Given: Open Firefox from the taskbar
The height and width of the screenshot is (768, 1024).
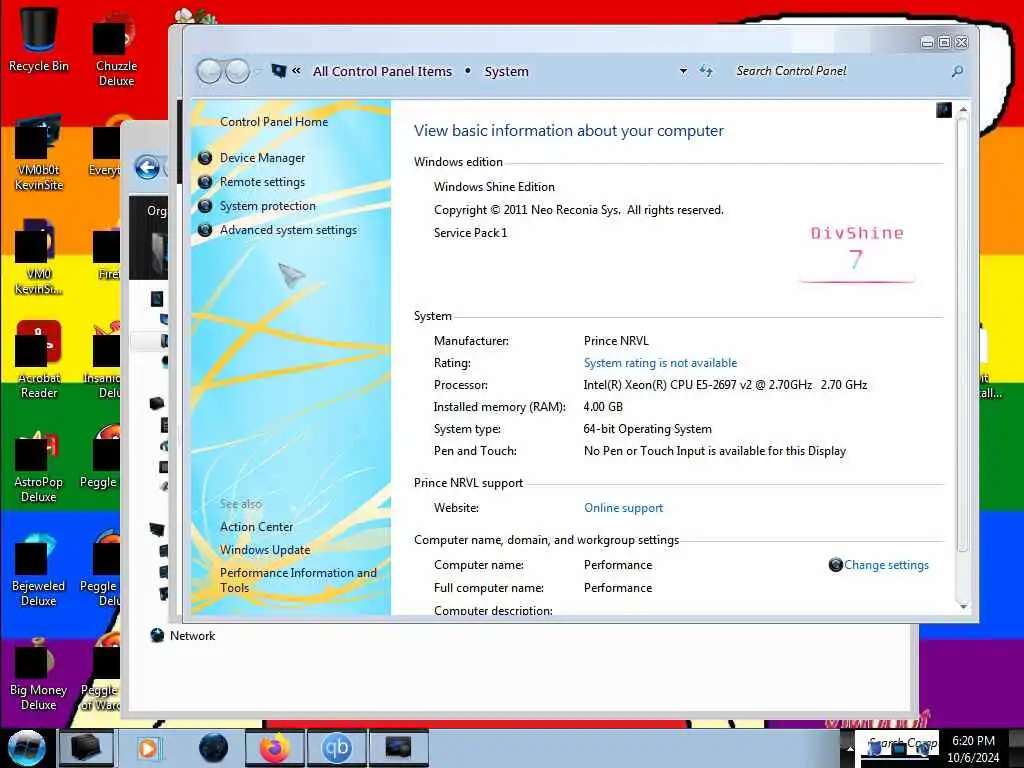Looking at the screenshot, I should click(x=274, y=748).
